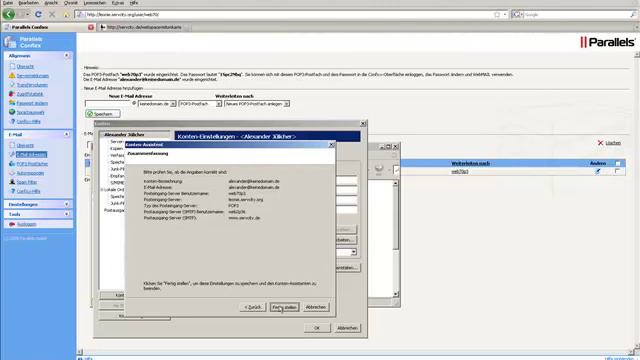Viewport: 640px width, 360px height.
Task: Click the search magnifier icon in Google box
Action: click(633, 14)
